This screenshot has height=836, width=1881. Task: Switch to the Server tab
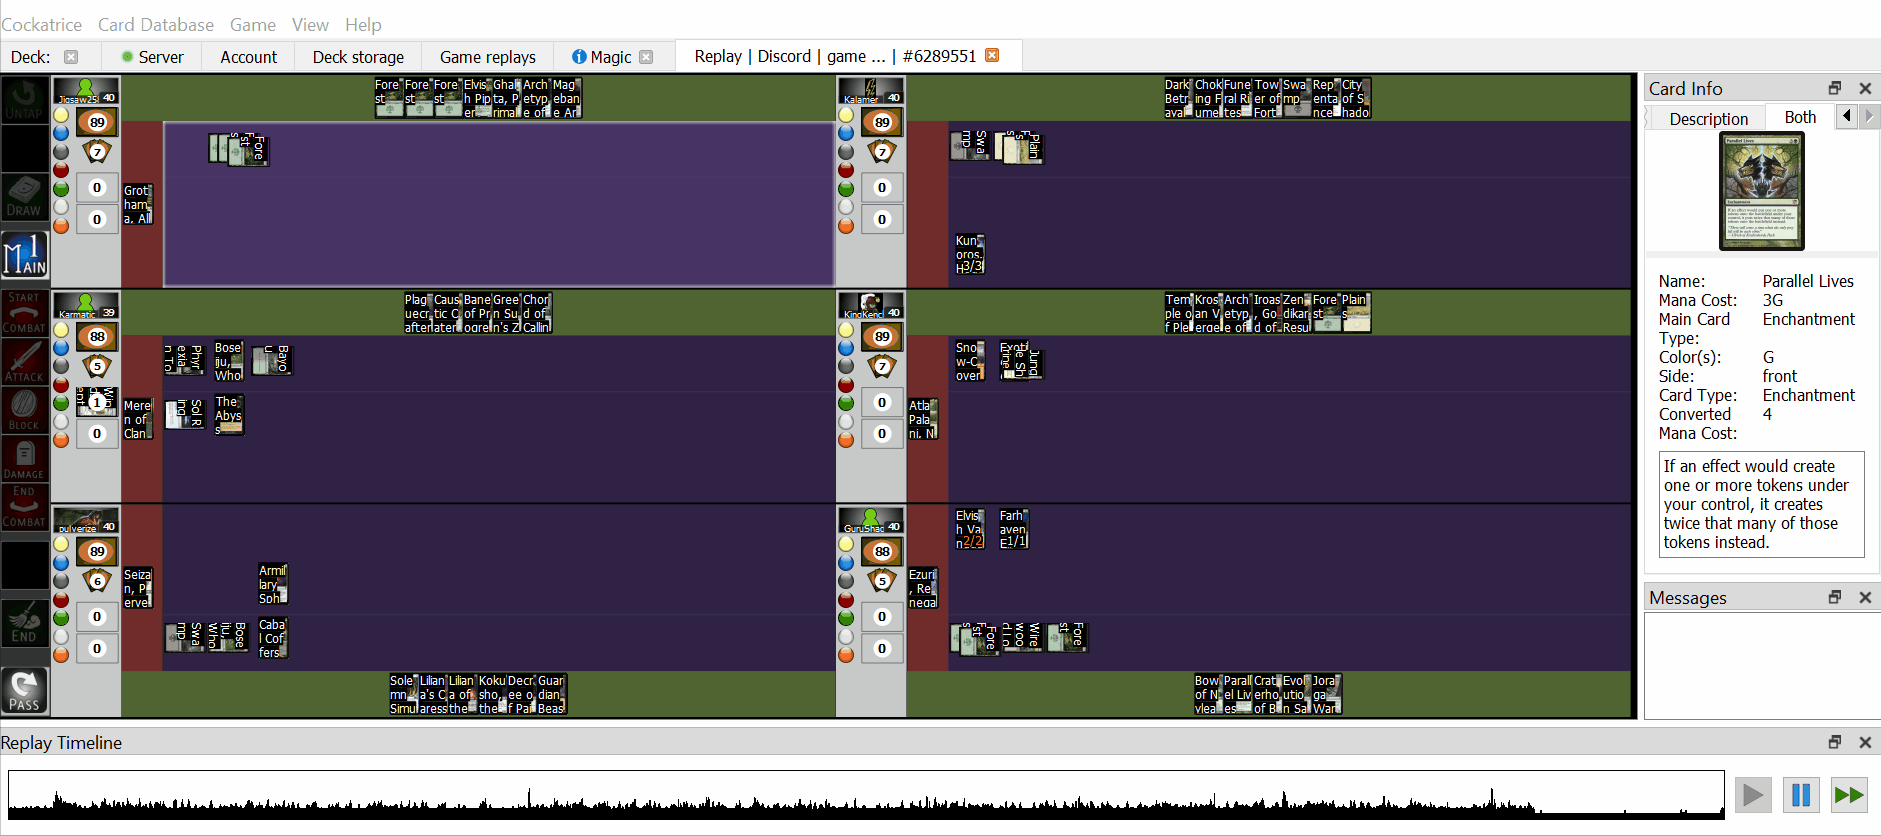152,57
